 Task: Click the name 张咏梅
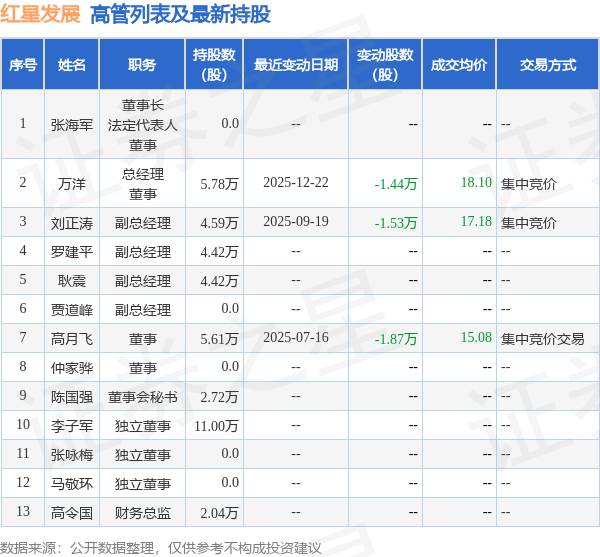point(72,455)
